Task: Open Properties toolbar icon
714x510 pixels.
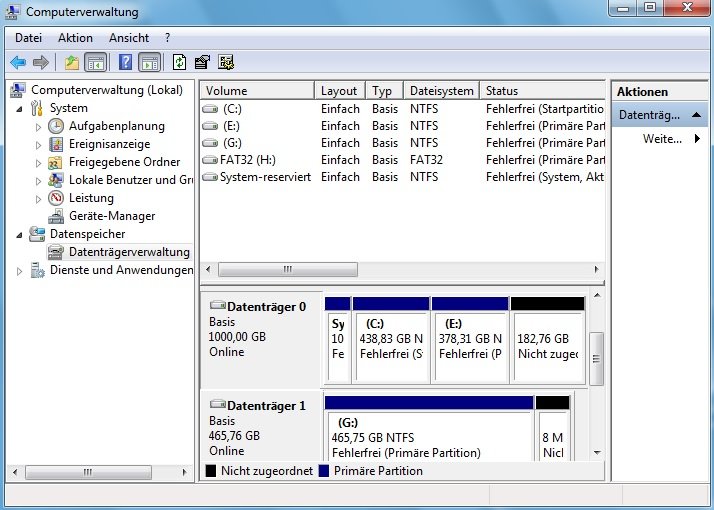Action: (x=202, y=62)
